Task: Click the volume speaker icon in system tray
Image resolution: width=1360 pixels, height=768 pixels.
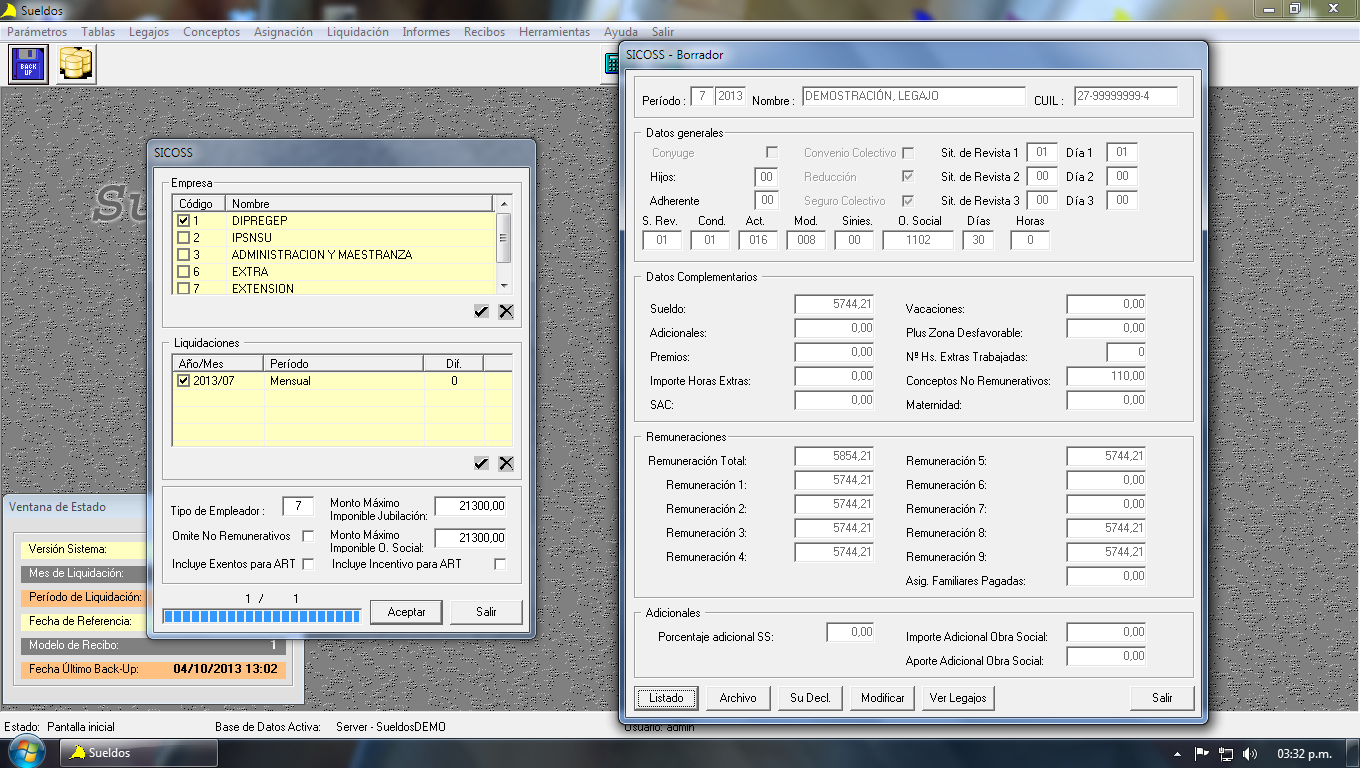Action: click(1249, 753)
